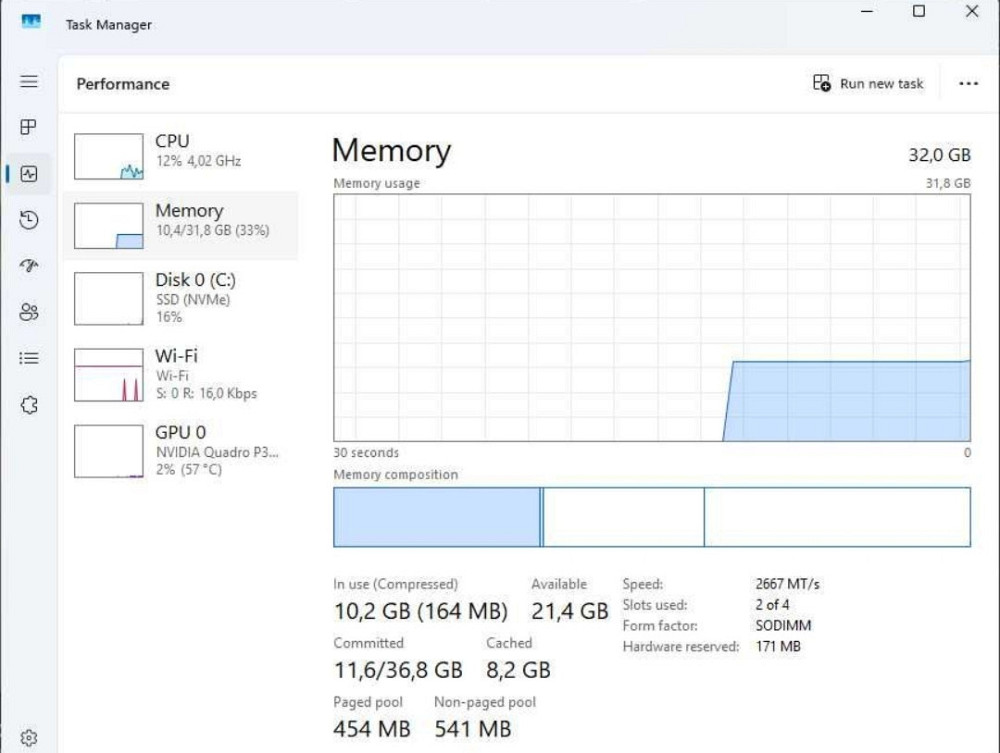Open App history from the sidebar
Viewport: 1000px width, 753px height.
(28, 220)
